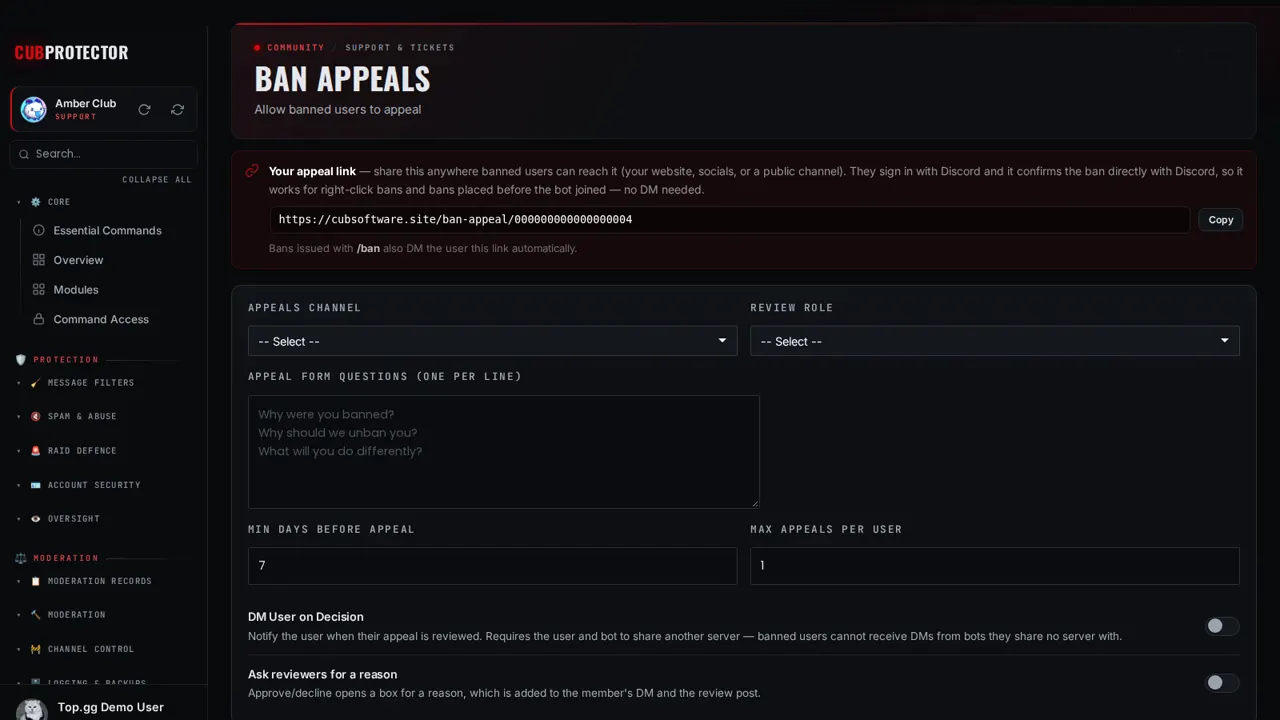Image resolution: width=1280 pixels, height=720 pixels.
Task: Click the Max Appeals Per User field
Action: coord(995,566)
